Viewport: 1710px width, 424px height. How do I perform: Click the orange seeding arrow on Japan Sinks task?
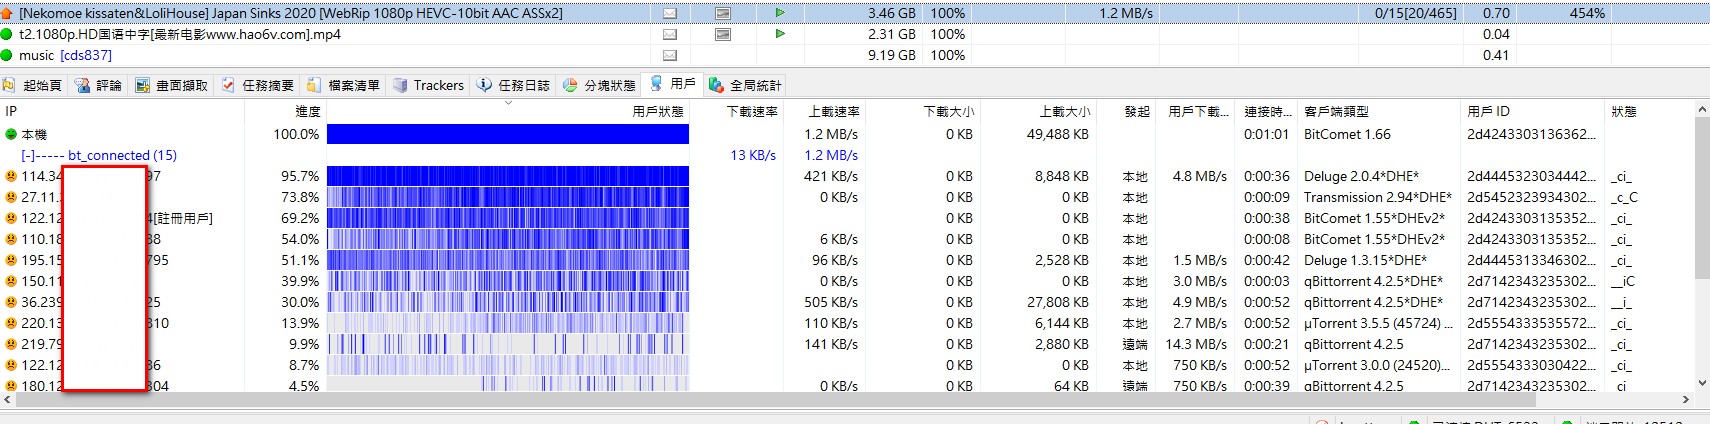7,13
